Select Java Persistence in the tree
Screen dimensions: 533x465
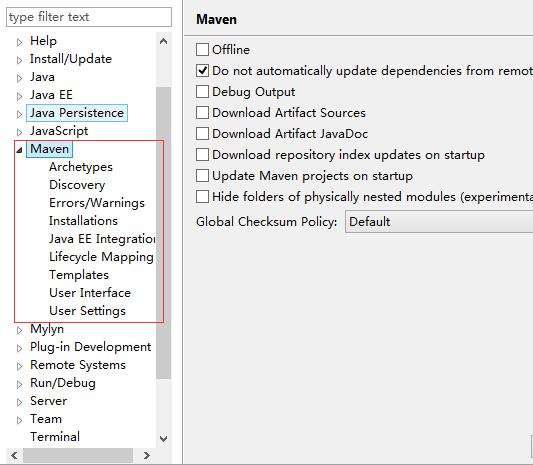pyautogui.click(x=77, y=113)
